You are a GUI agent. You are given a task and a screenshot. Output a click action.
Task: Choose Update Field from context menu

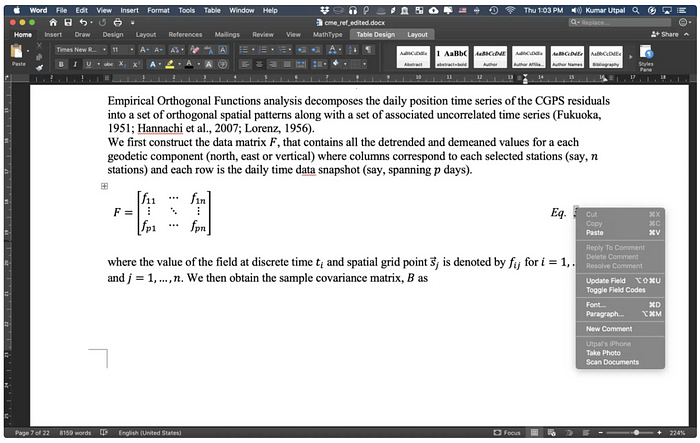click(623, 280)
